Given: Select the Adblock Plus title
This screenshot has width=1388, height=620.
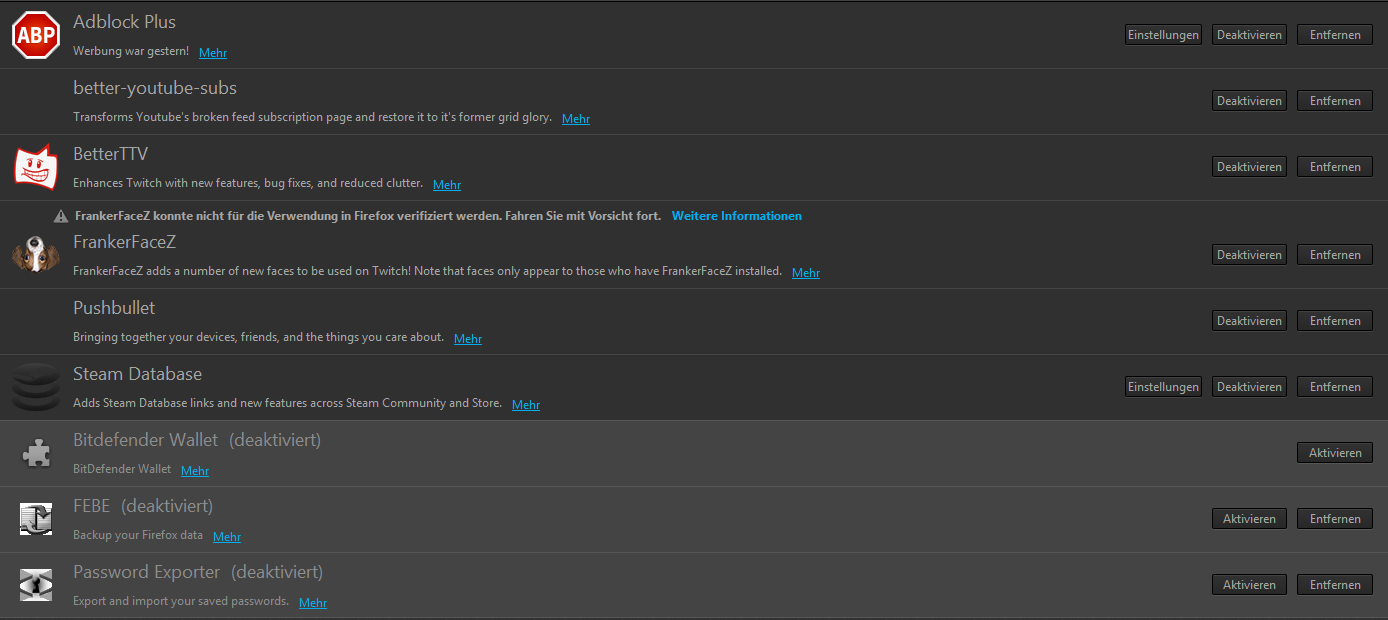Looking at the screenshot, I should tap(125, 22).
